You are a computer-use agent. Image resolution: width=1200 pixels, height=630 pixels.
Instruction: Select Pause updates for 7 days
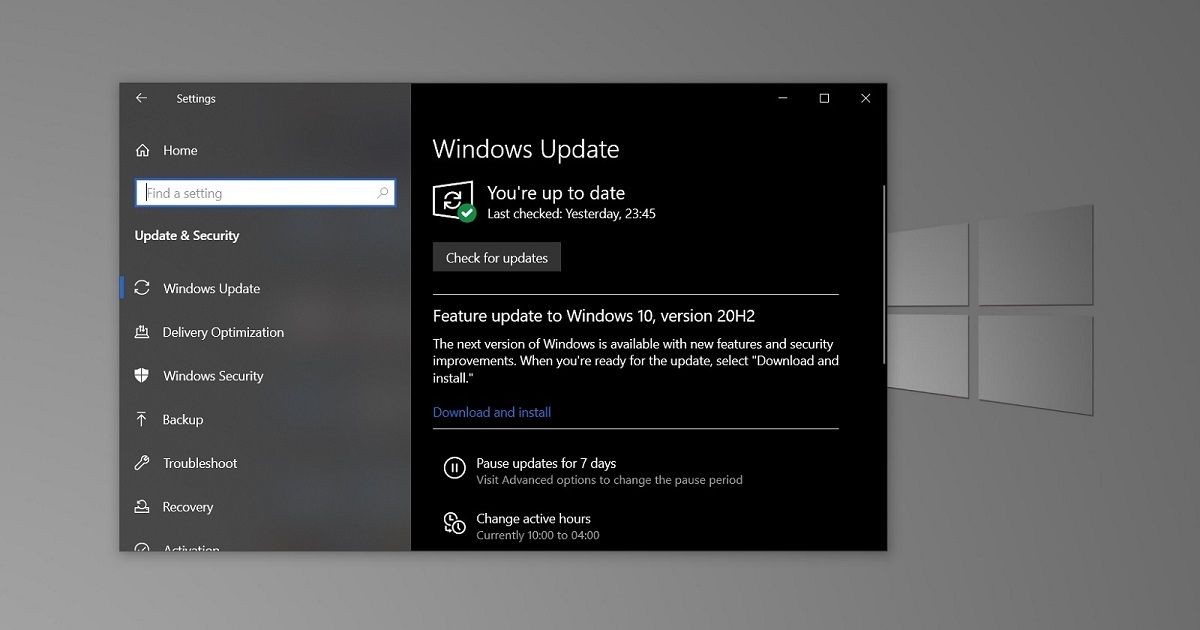[546, 463]
